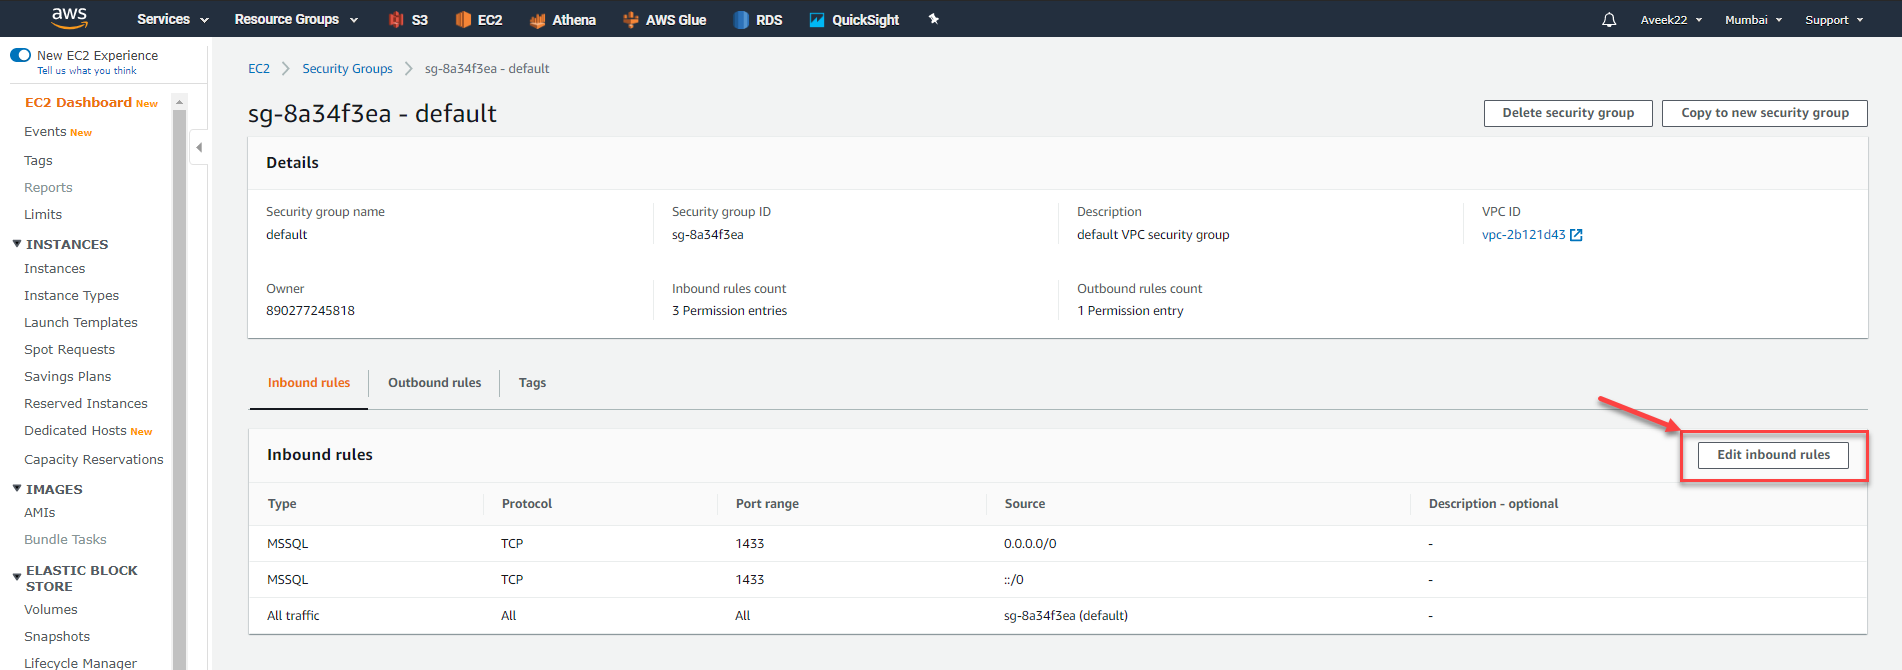Open the RDS shortcut
Image resolution: width=1902 pixels, height=670 pixels.
coord(758,19)
